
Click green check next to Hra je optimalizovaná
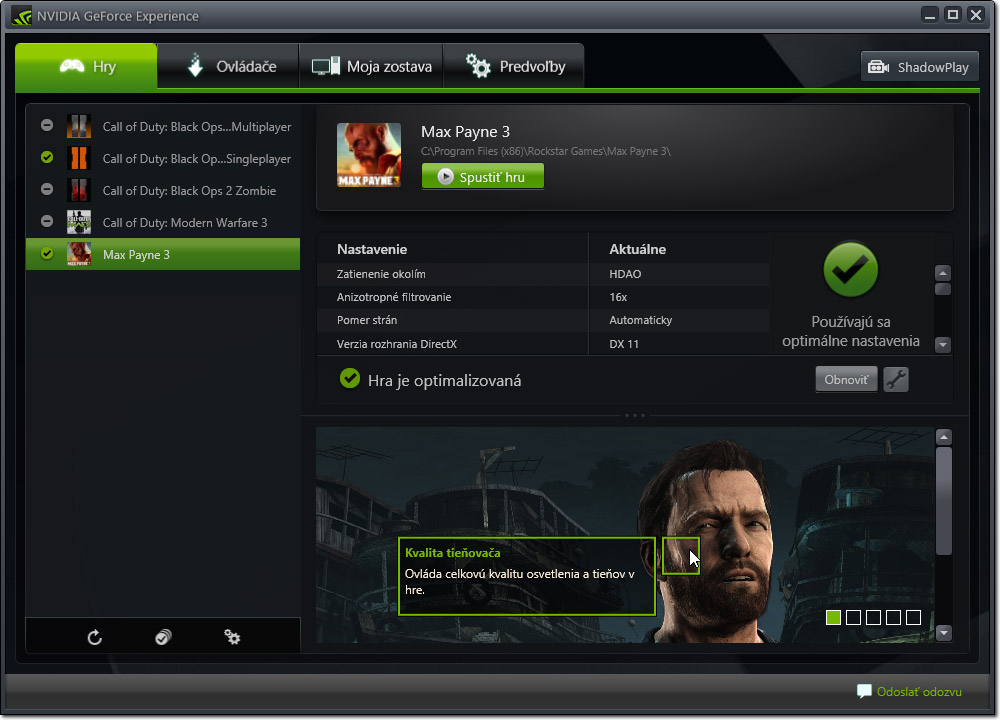[349, 378]
